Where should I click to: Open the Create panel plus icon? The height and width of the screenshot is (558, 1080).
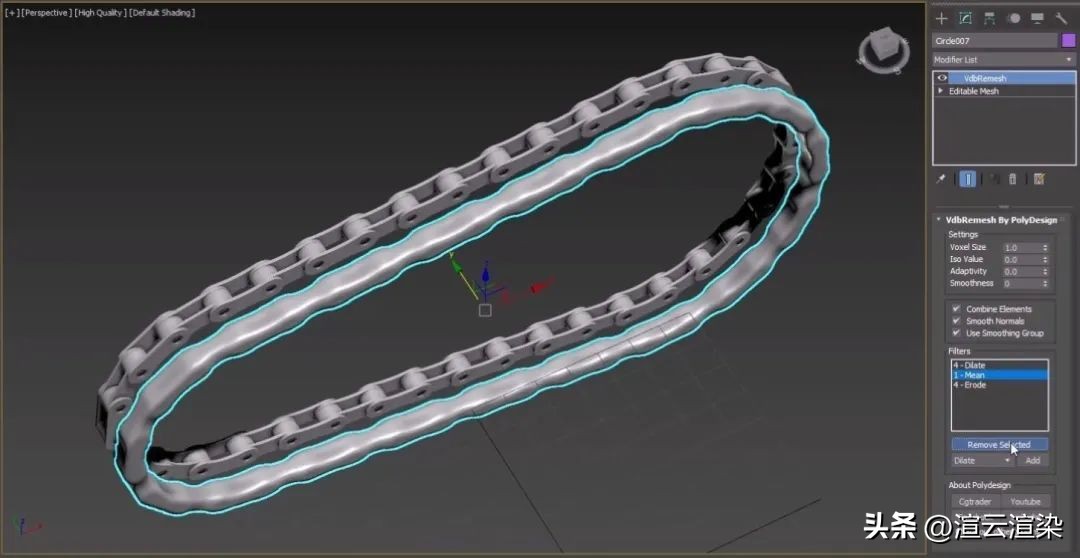pos(942,19)
